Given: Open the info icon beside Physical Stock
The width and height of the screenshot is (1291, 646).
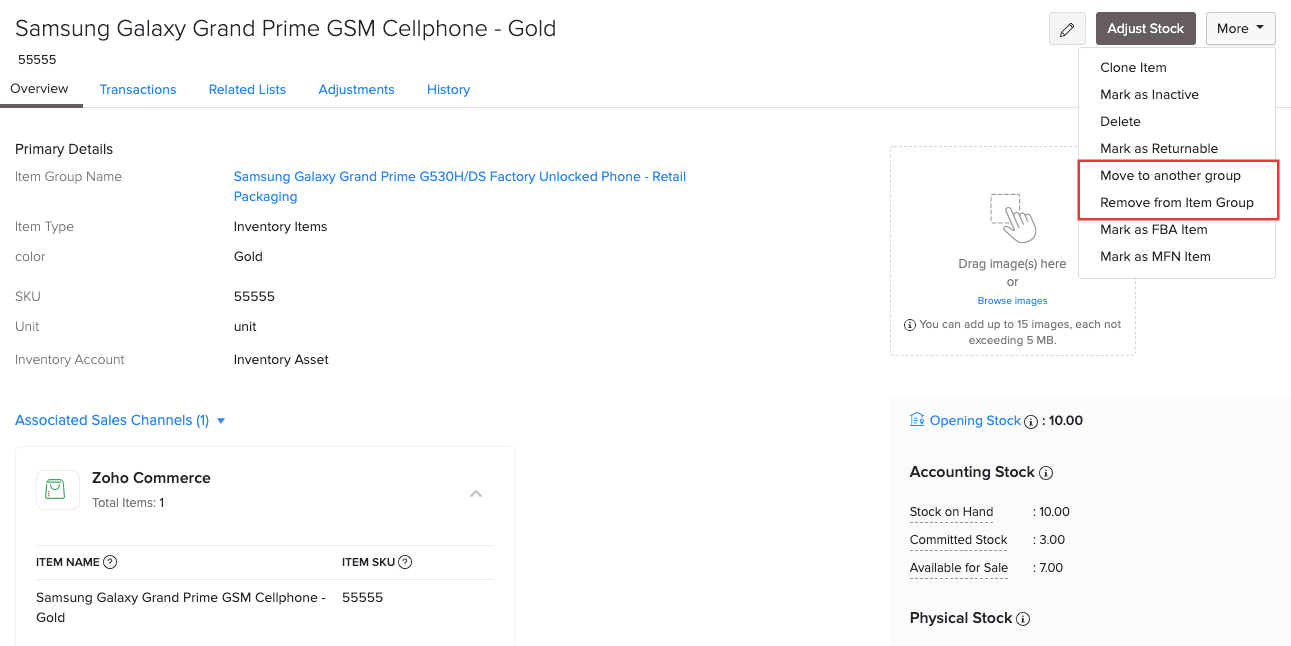Looking at the screenshot, I should point(1023,618).
